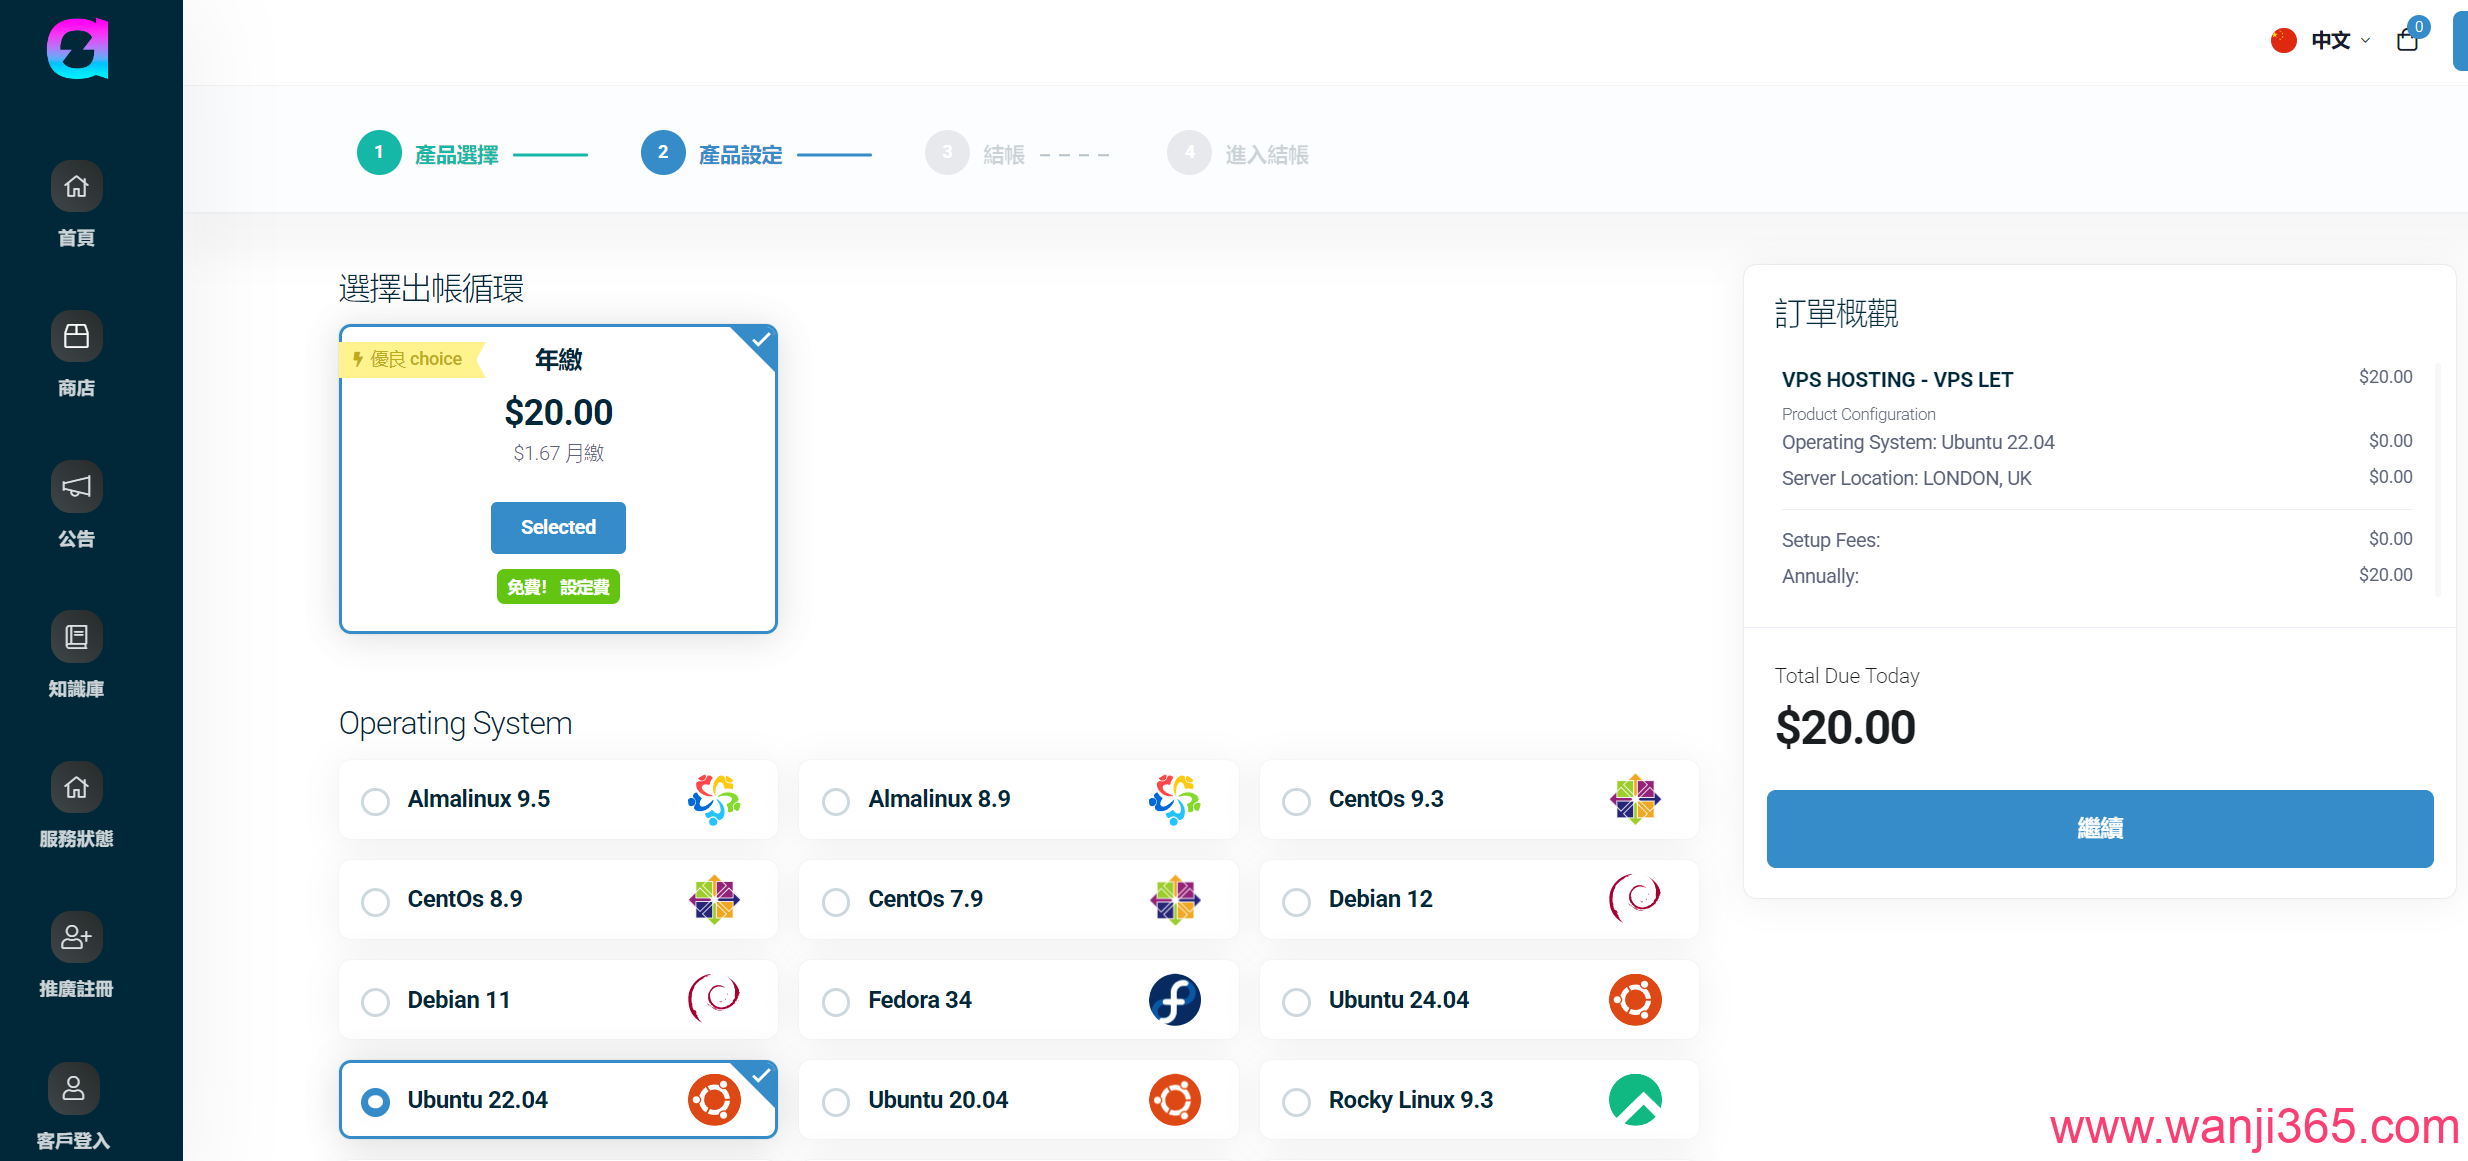Go to step 1 產品選擇
The height and width of the screenshot is (1161, 2468).
pos(428,153)
